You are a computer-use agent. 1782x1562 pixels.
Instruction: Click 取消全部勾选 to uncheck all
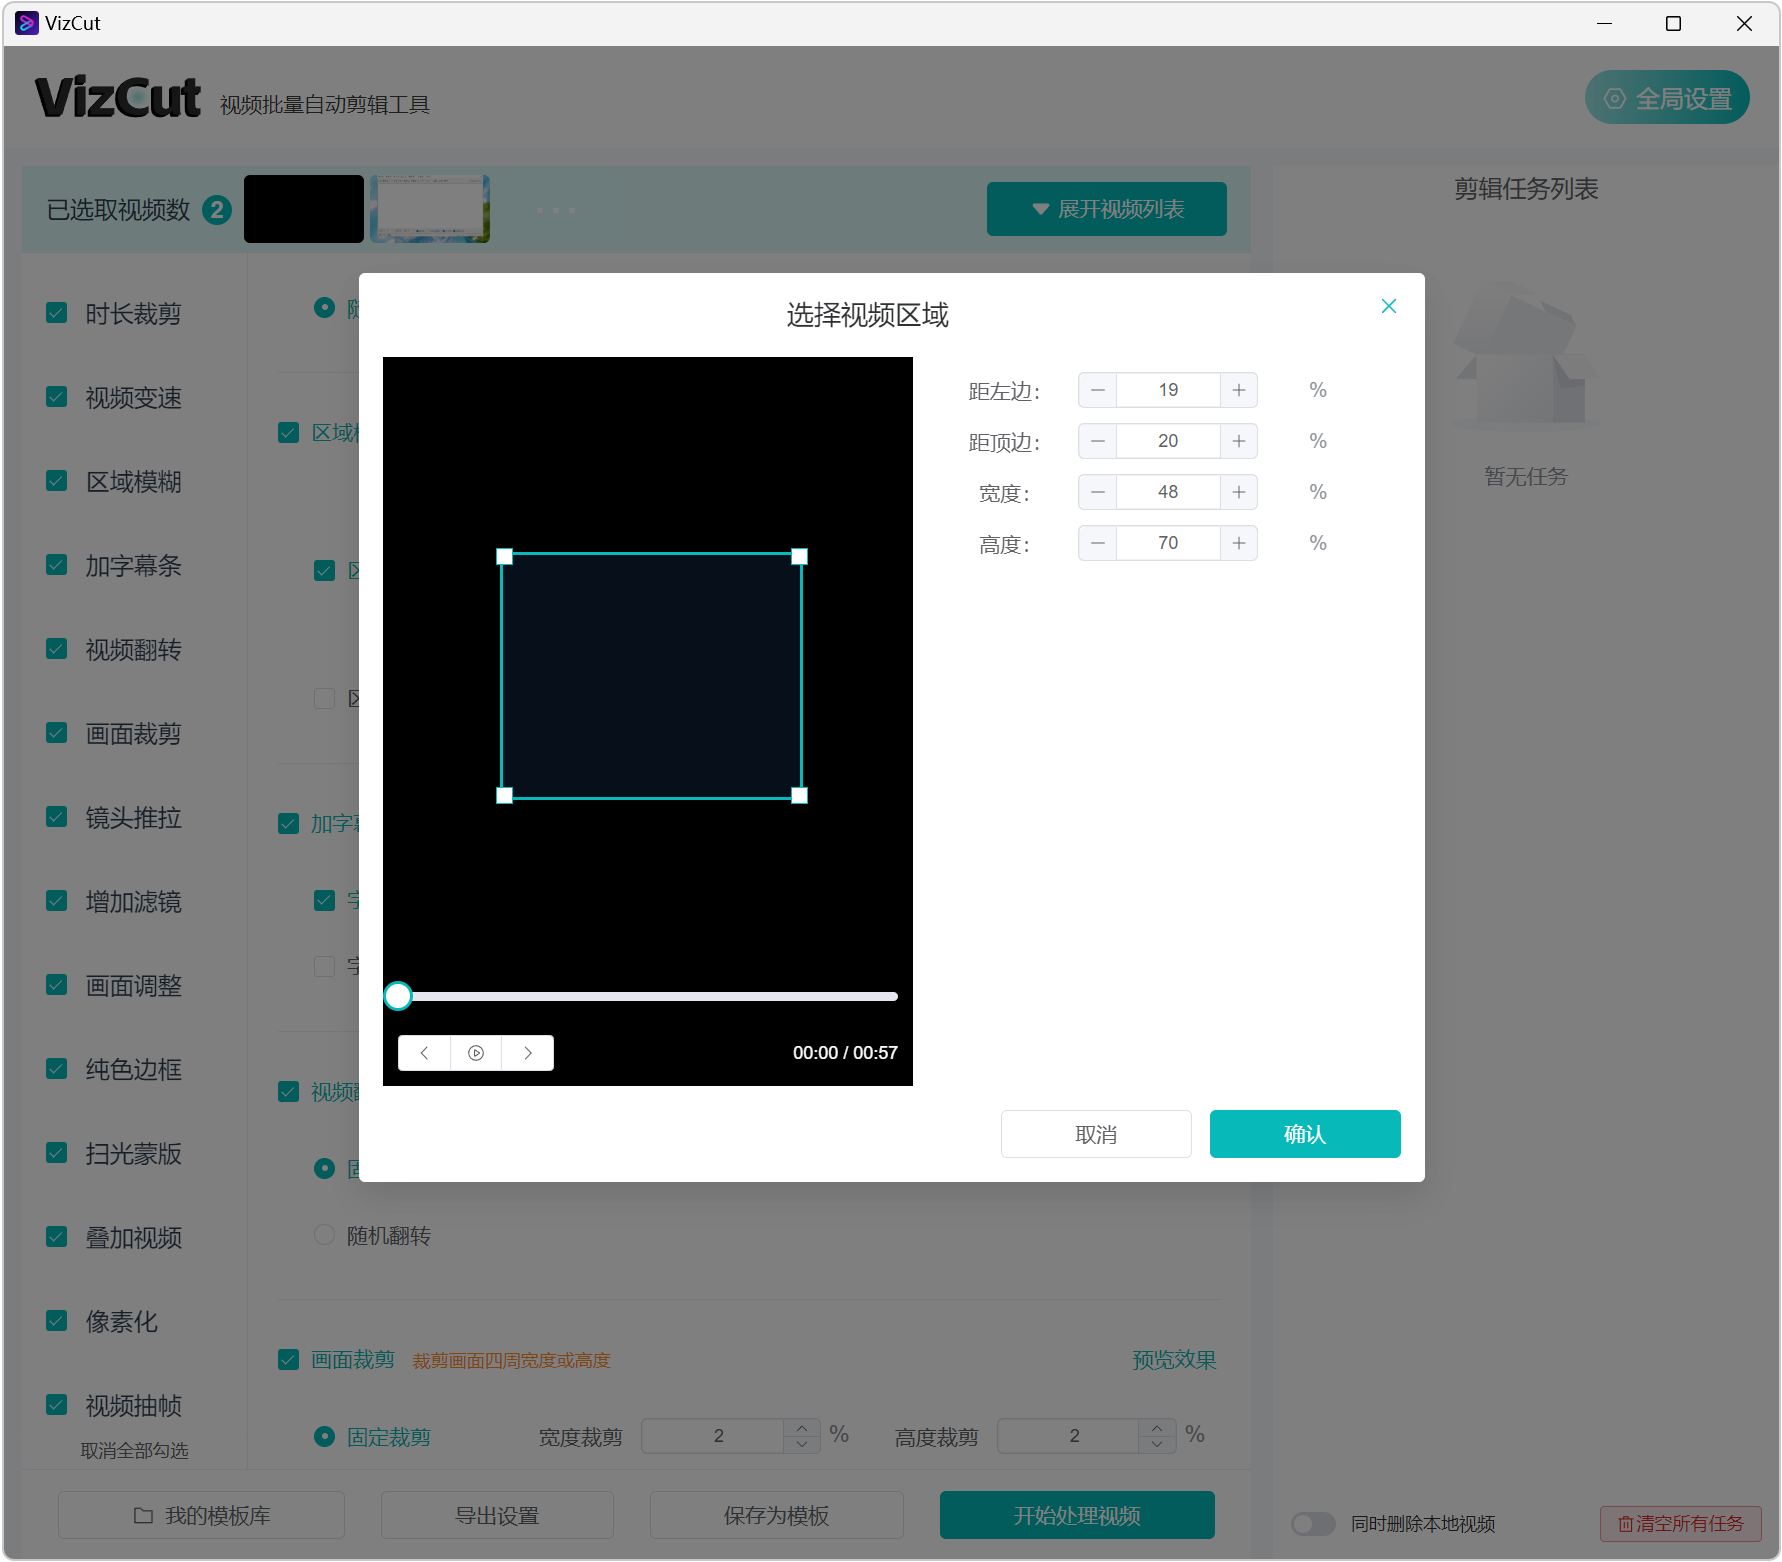tap(134, 1450)
